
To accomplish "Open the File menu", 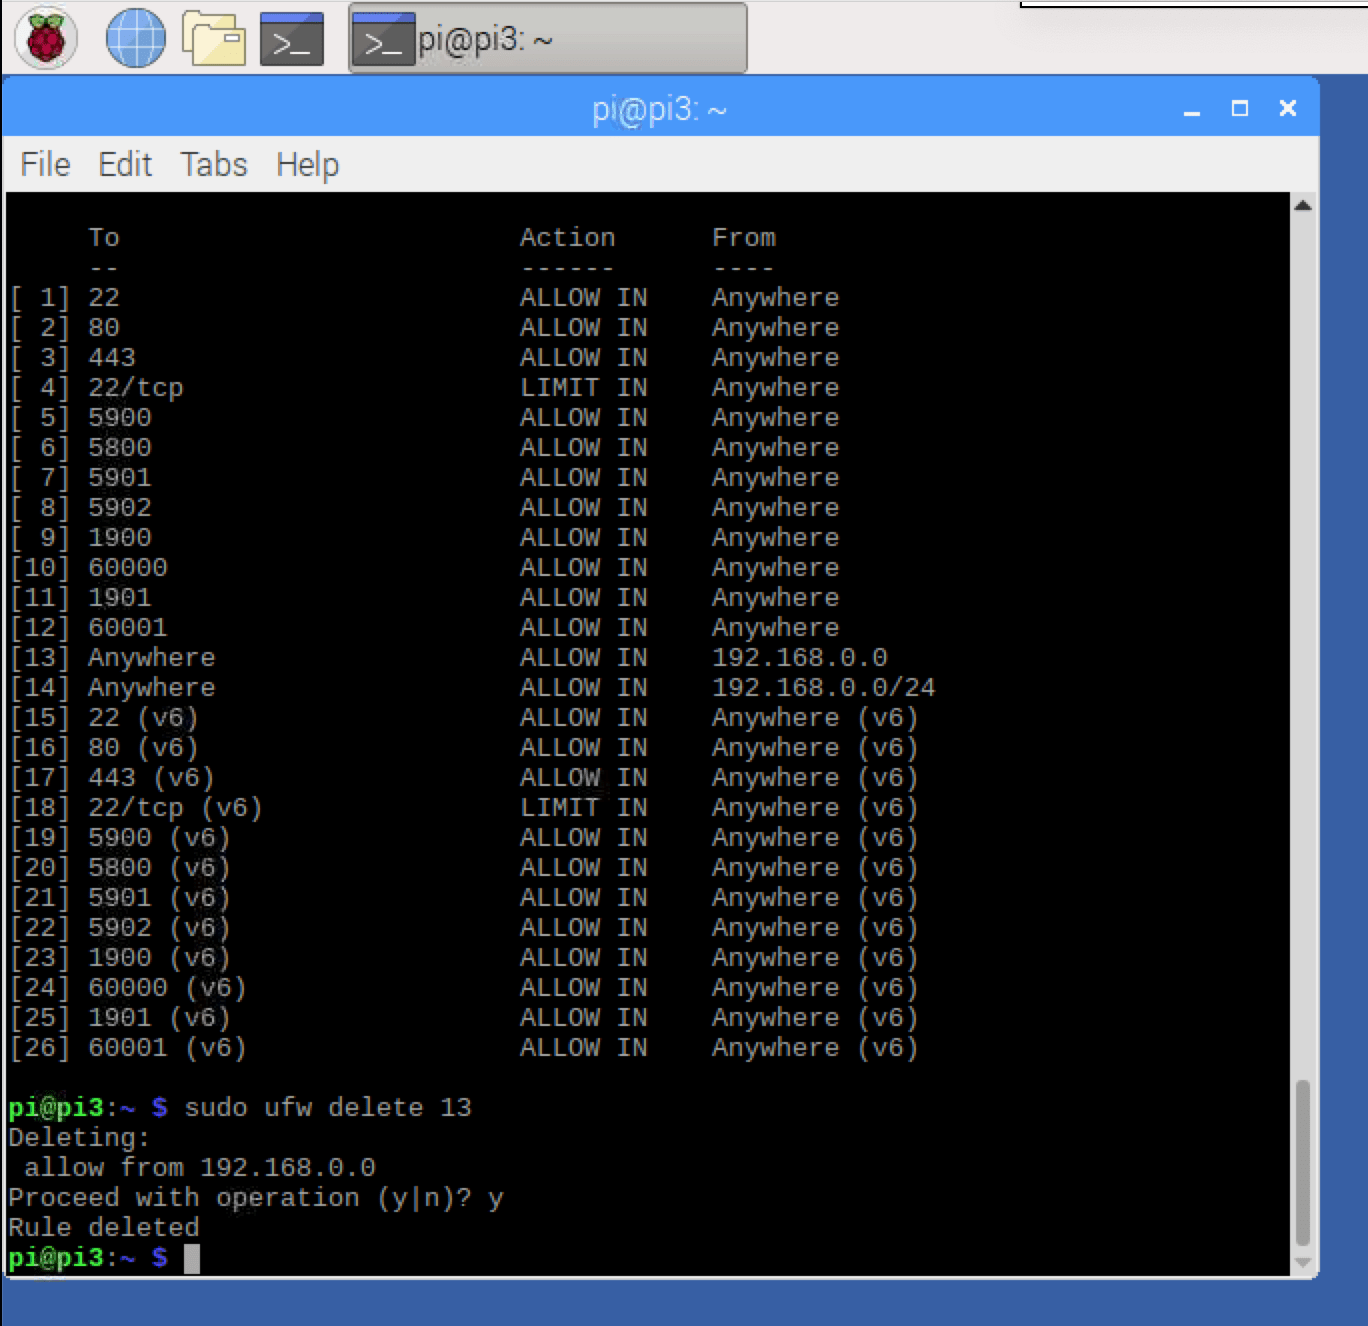I will pyautogui.click(x=45, y=164).
